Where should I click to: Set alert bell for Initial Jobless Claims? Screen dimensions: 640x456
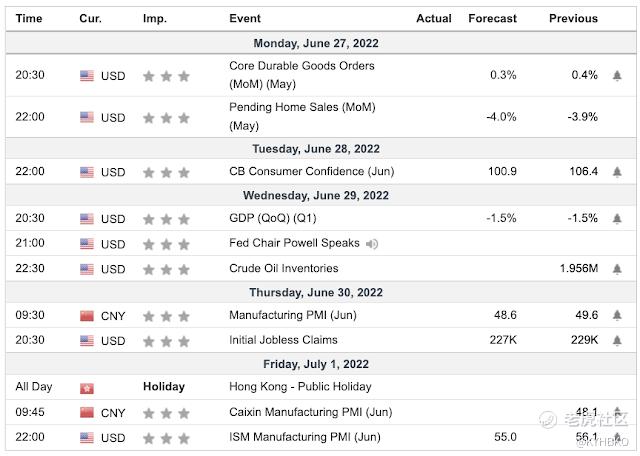[617, 340]
